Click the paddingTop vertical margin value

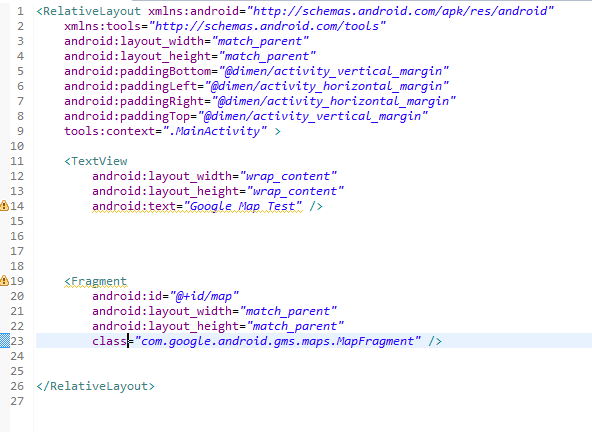(x=313, y=116)
